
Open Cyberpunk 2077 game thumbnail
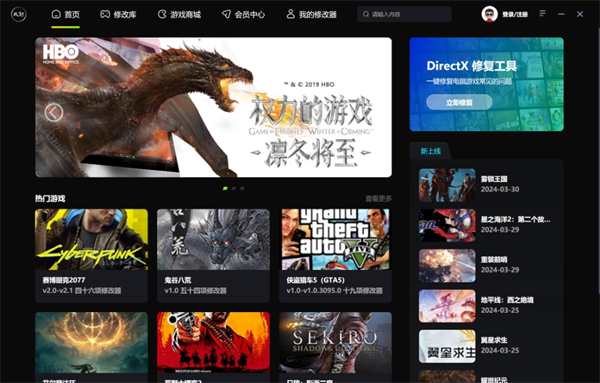pyautogui.click(x=91, y=239)
